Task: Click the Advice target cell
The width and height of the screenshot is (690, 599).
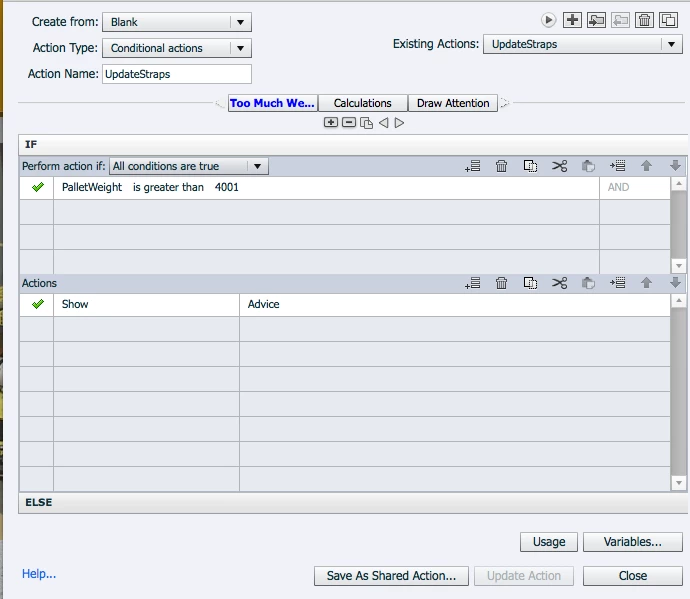Action: 455,304
